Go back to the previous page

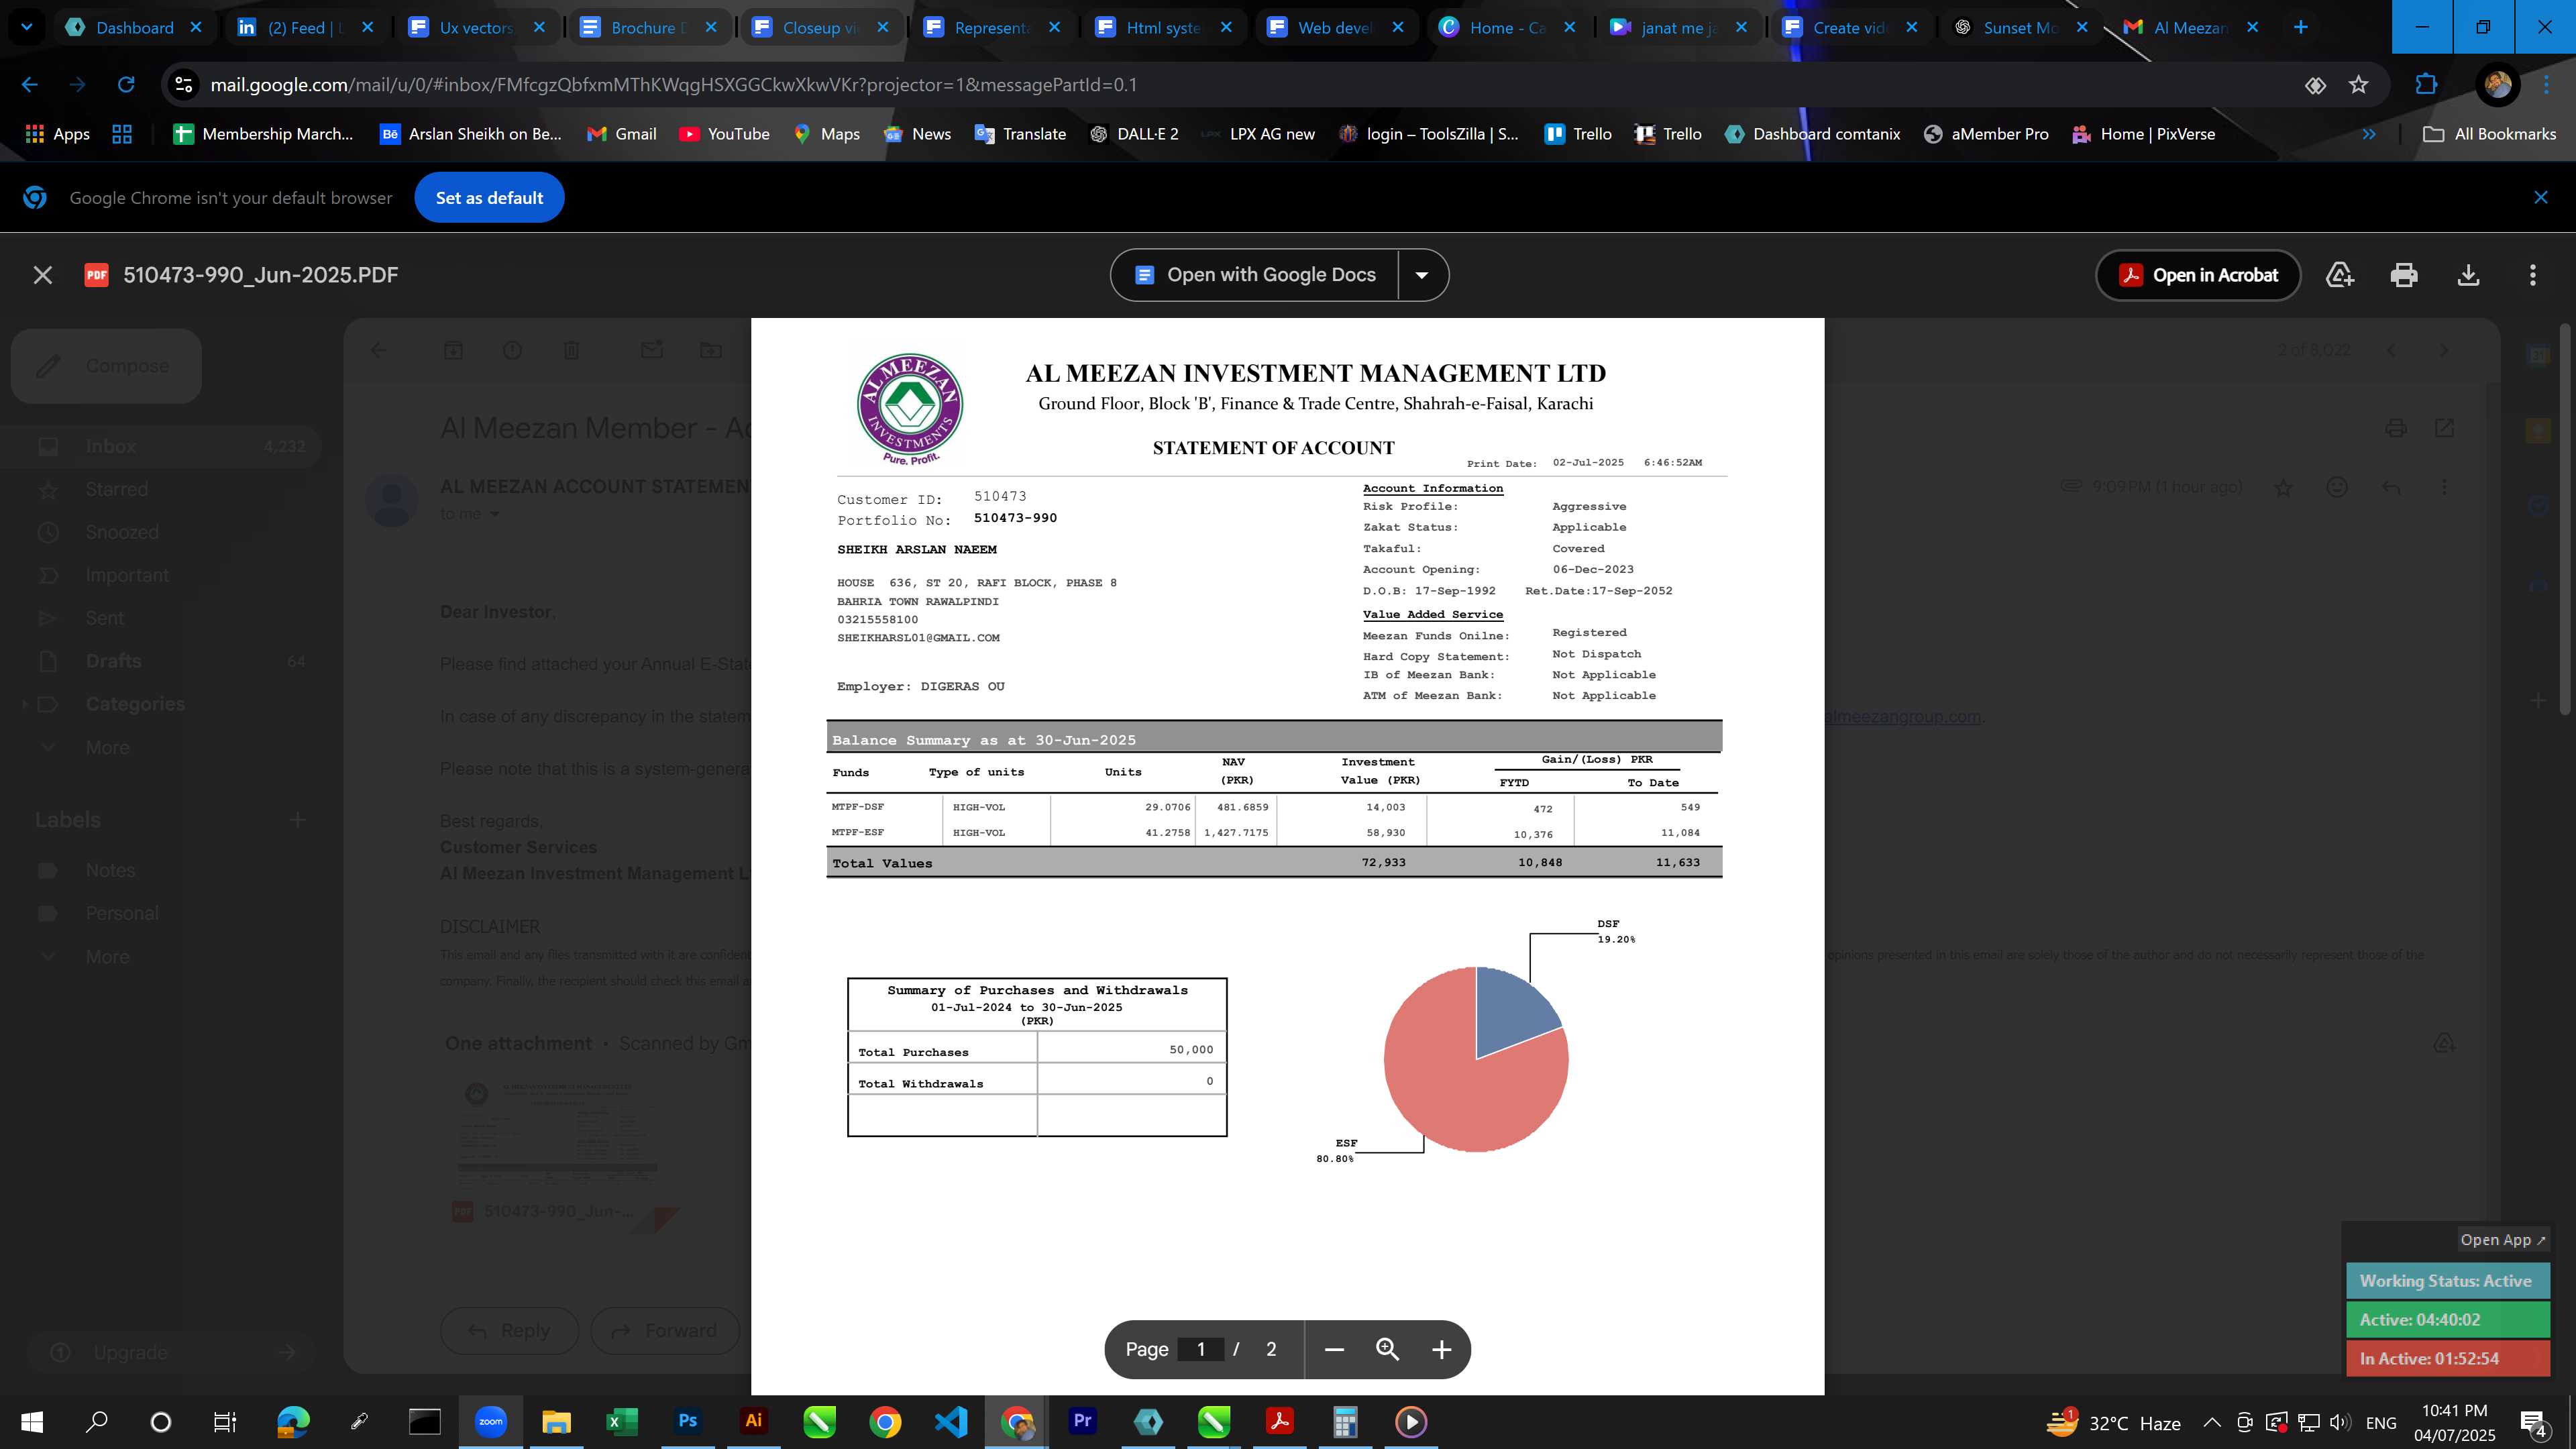point(30,85)
